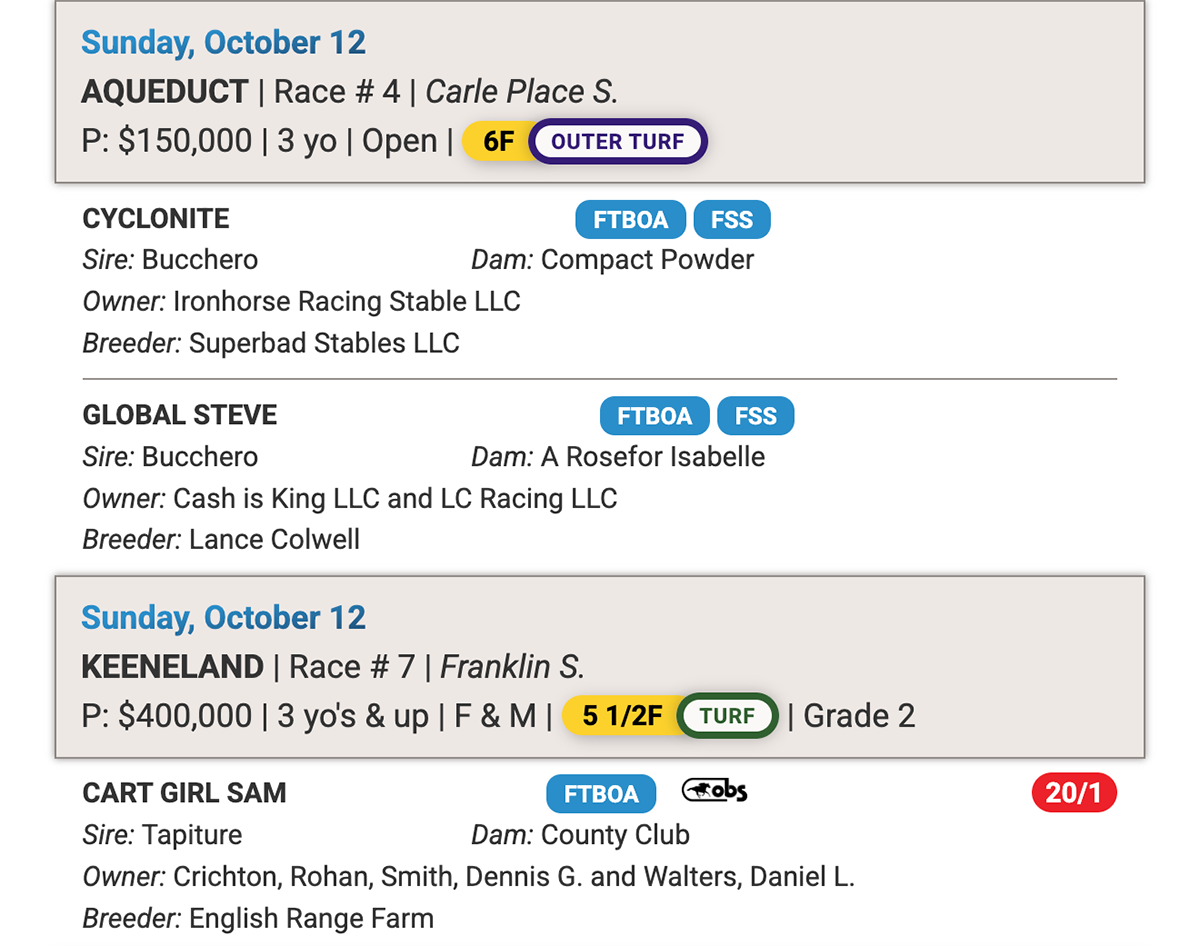1200x946 pixels.
Task: Click Cyclonite's FTBOA badge
Action: point(630,220)
